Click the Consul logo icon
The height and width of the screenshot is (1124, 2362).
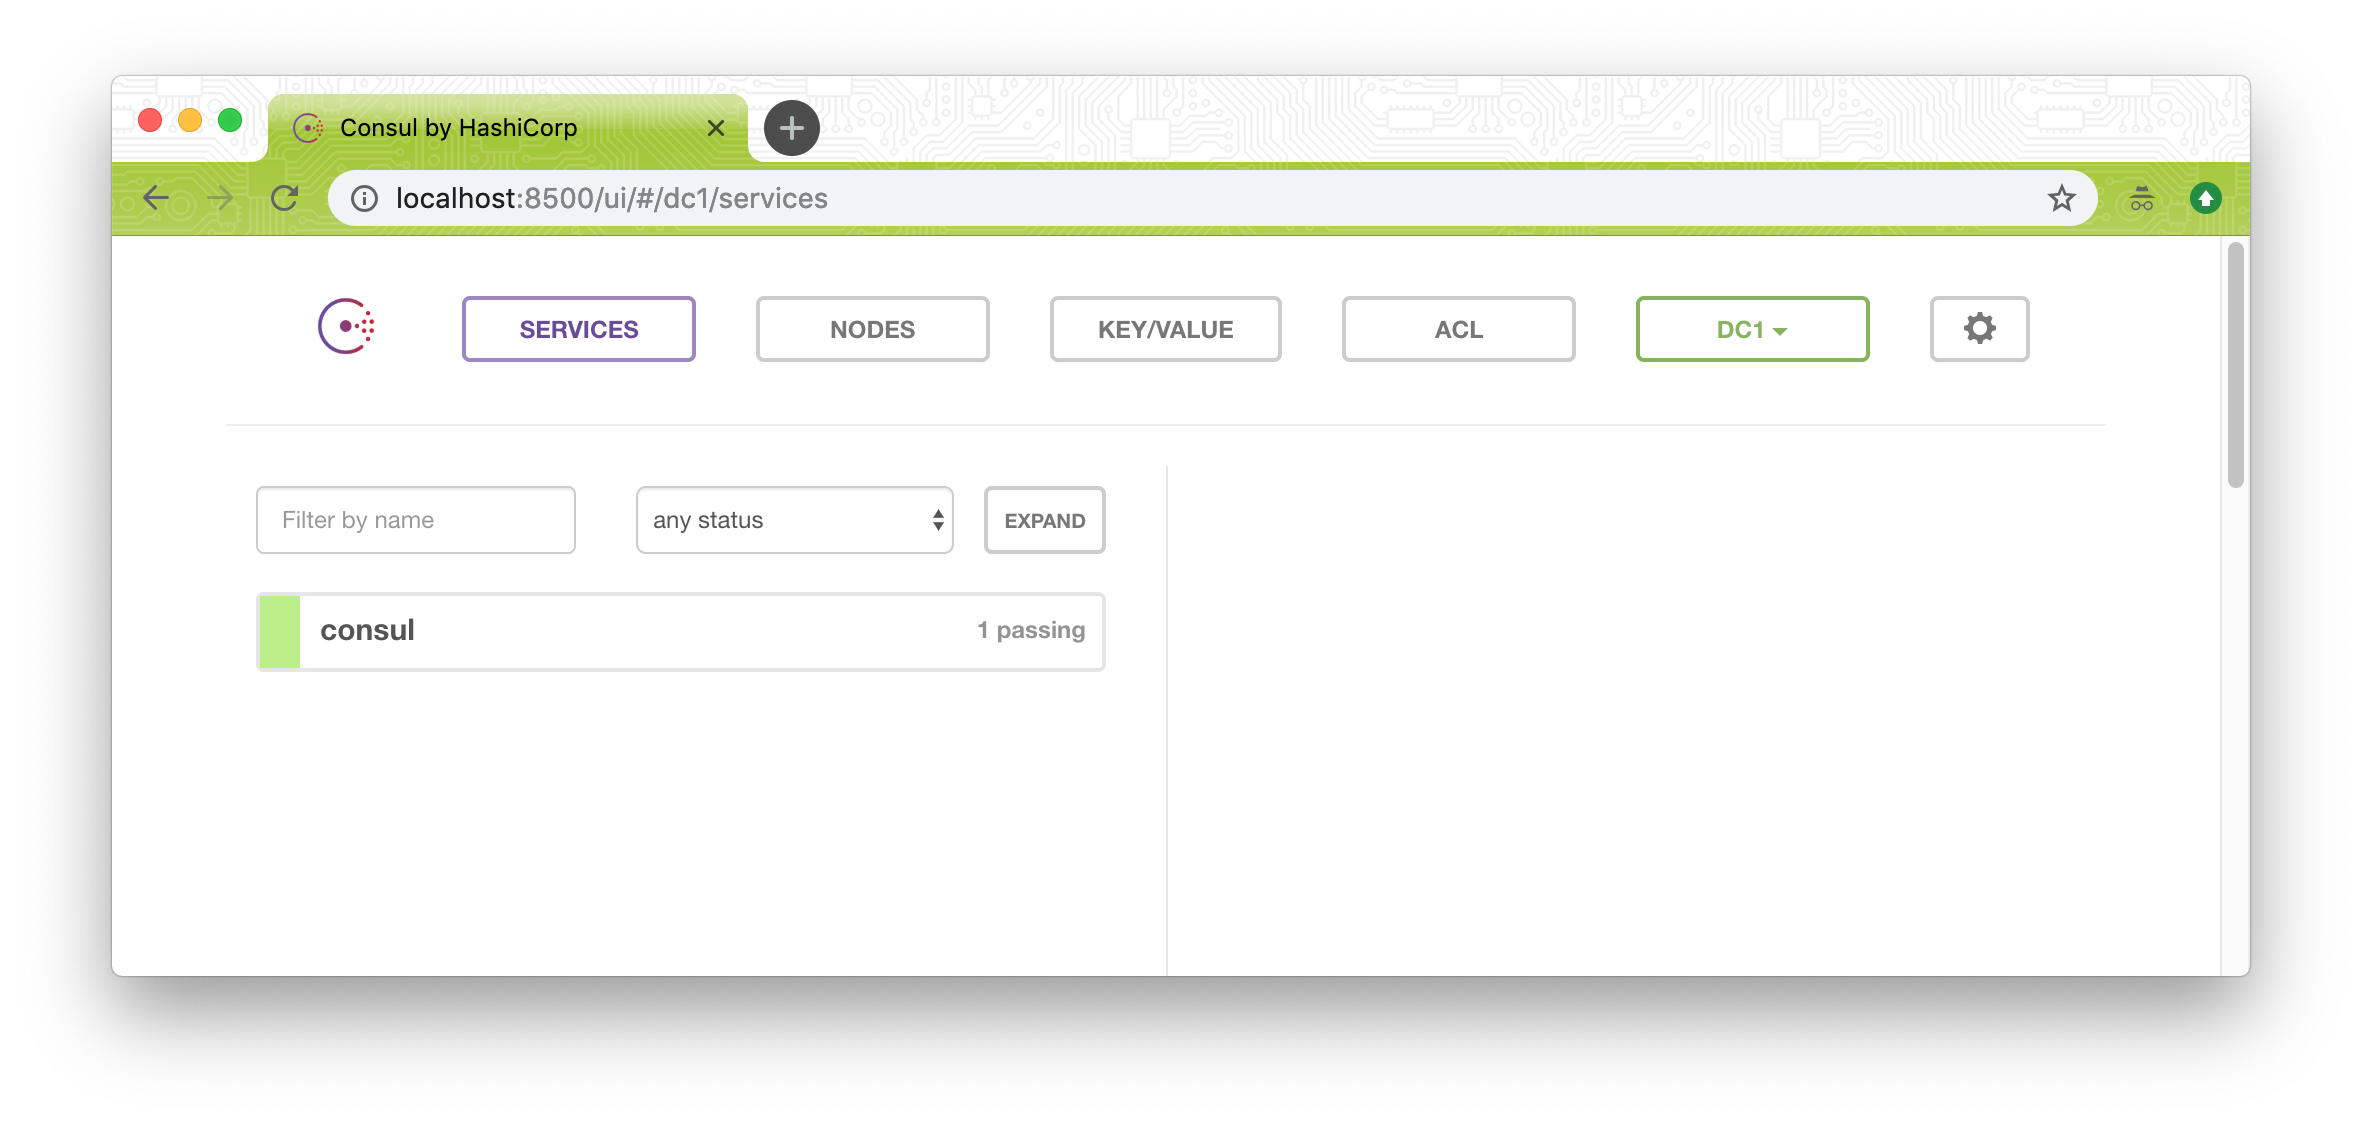click(346, 327)
